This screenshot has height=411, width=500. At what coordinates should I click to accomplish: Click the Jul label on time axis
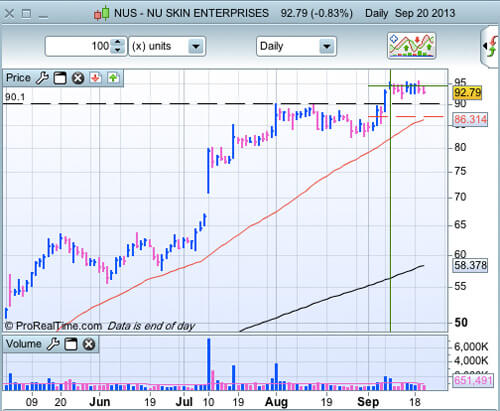point(184,402)
